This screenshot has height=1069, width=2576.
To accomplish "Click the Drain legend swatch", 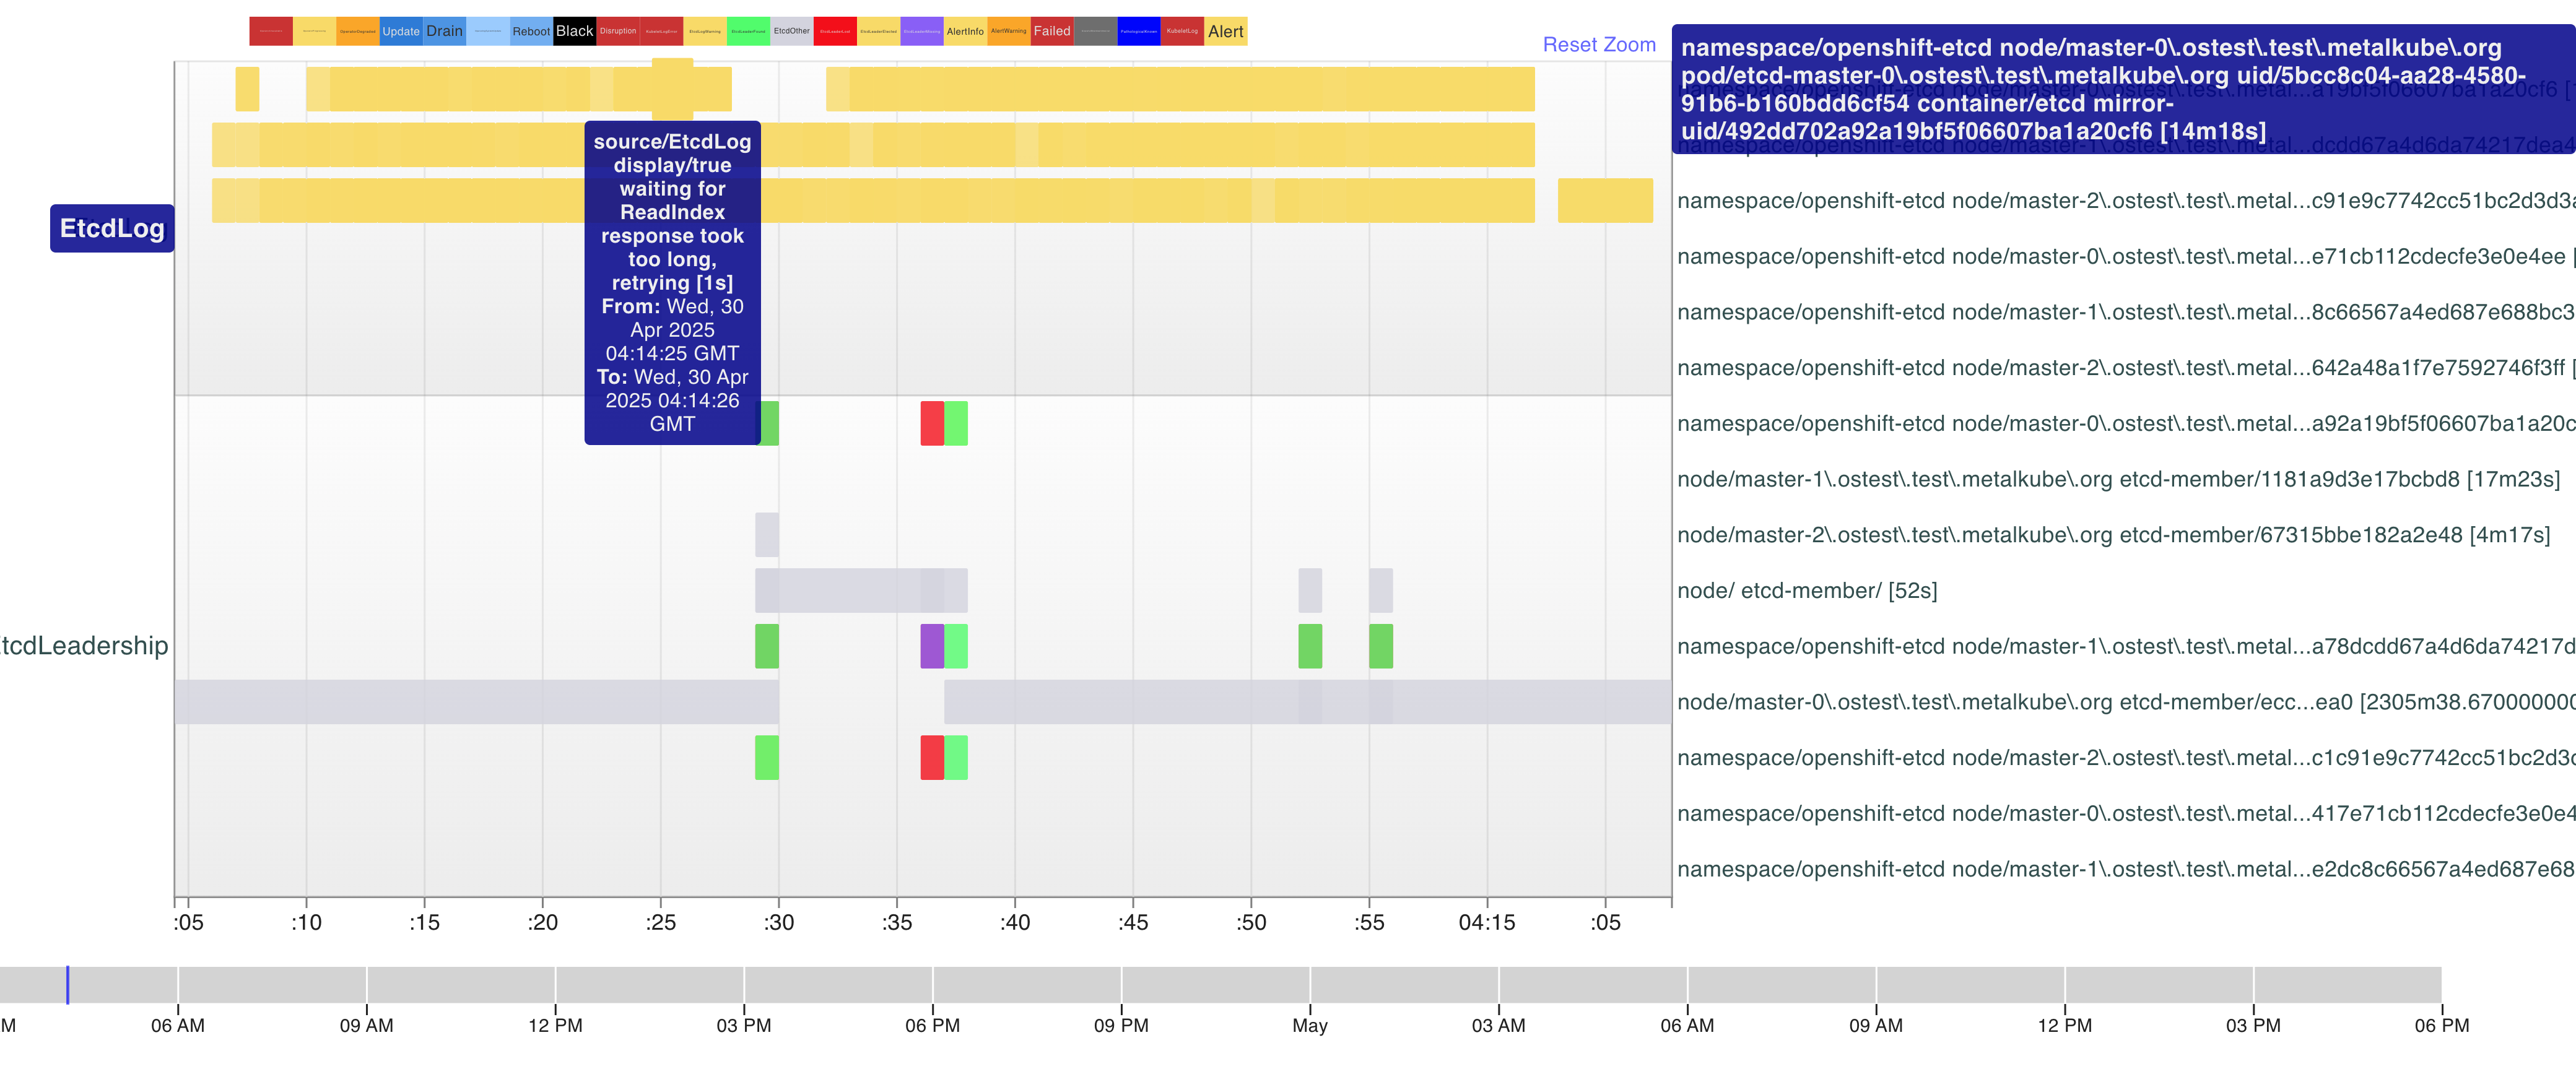I will pyautogui.click(x=444, y=31).
